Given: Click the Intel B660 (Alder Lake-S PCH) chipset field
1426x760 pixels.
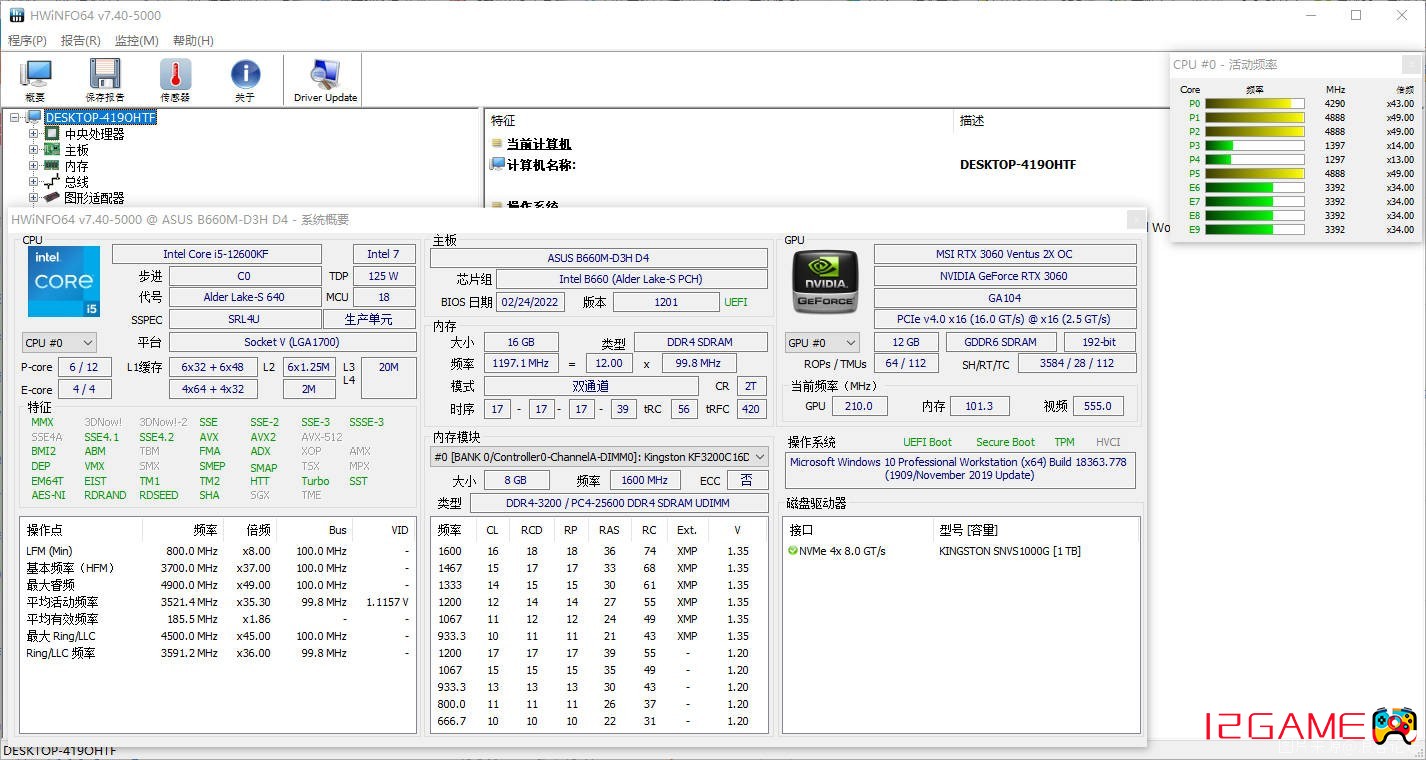Looking at the screenshot, I should 632,280.
